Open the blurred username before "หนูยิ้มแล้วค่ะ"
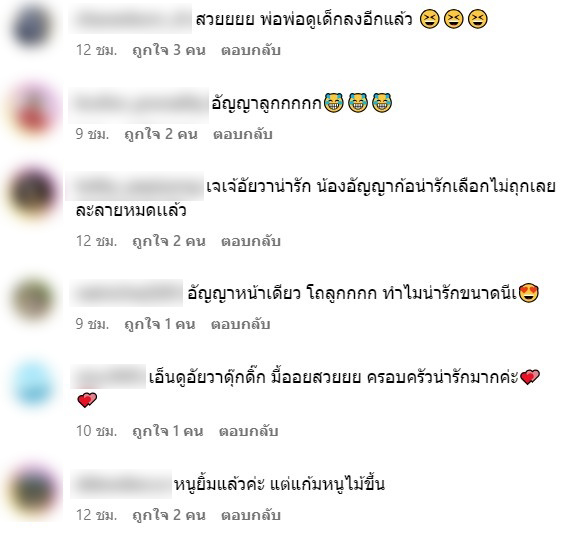The image size is (569, 540). click(121, 484)
